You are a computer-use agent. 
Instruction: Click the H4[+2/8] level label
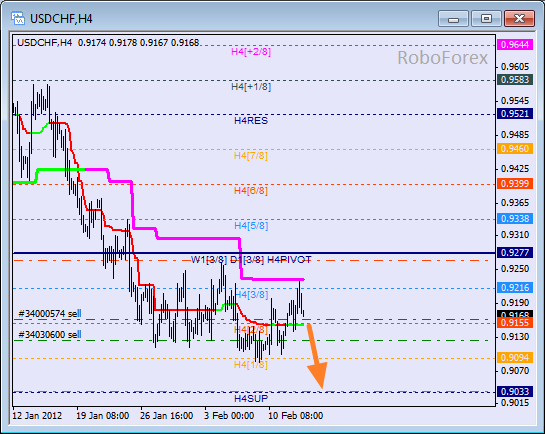pyautogui.click(x=251, y=52)
